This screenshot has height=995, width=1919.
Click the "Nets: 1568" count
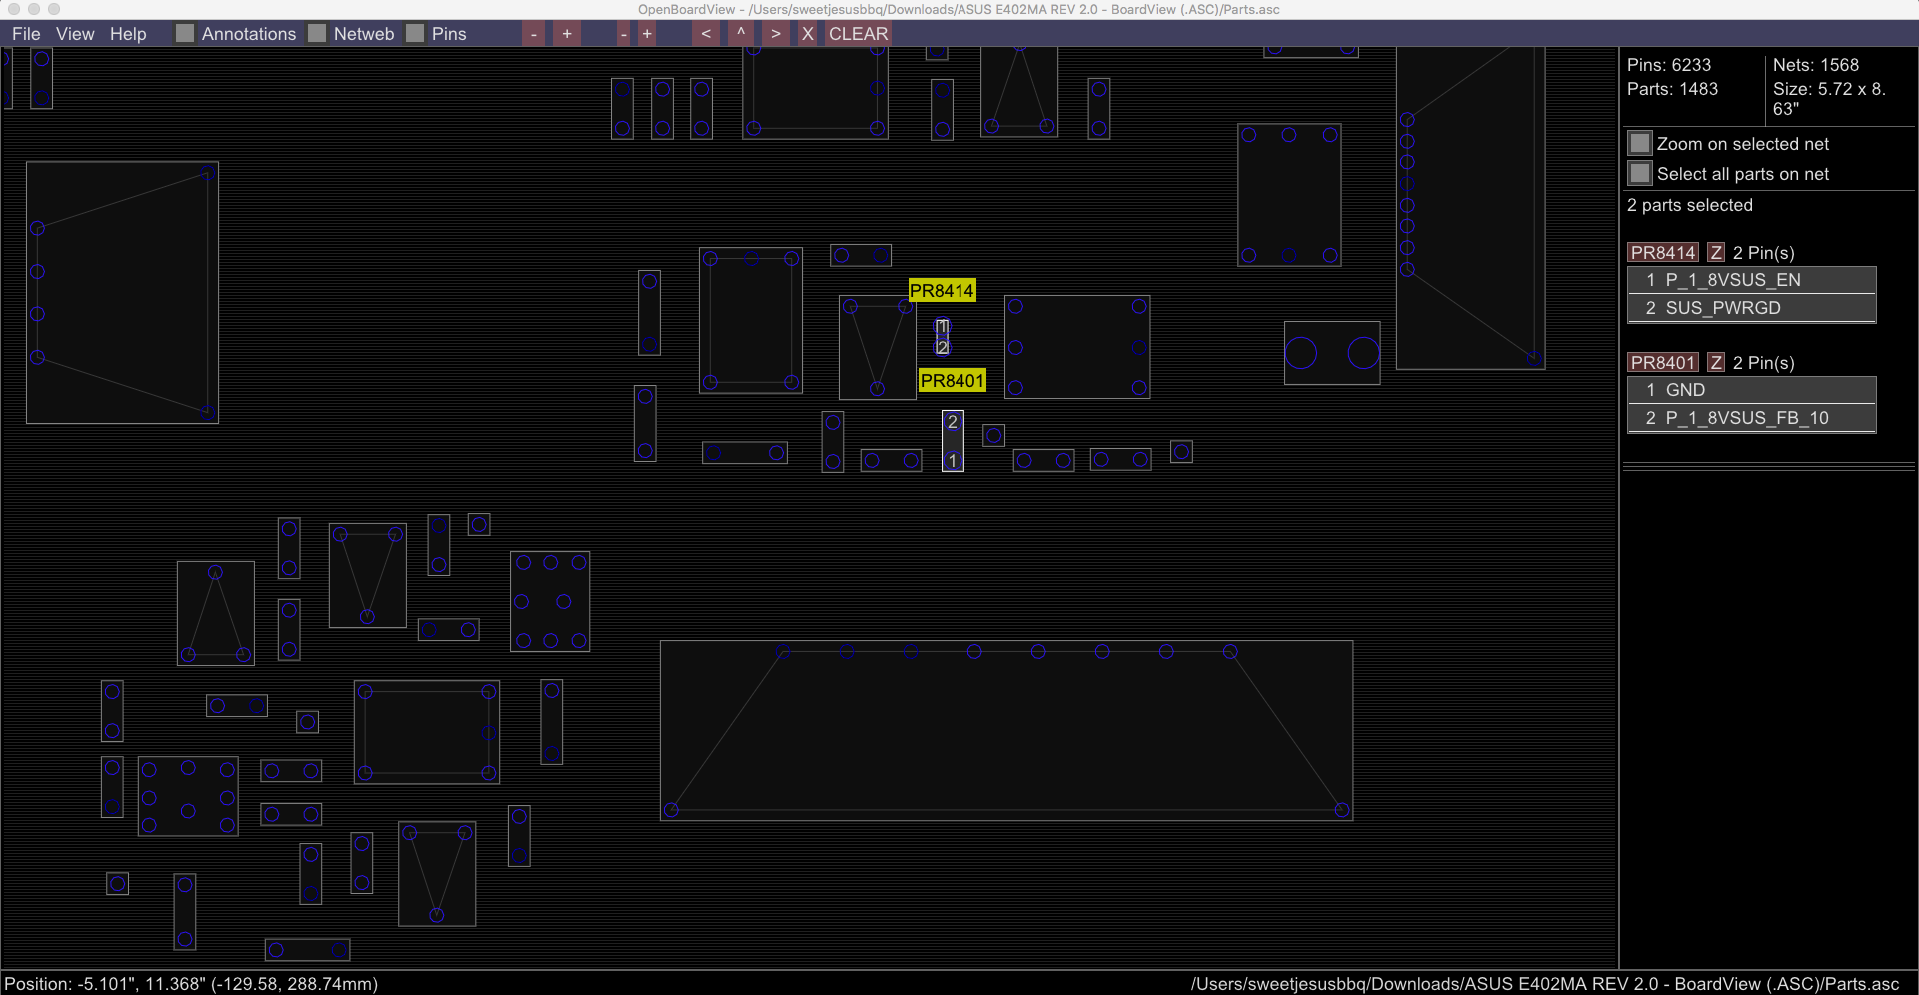[1816, 65]
